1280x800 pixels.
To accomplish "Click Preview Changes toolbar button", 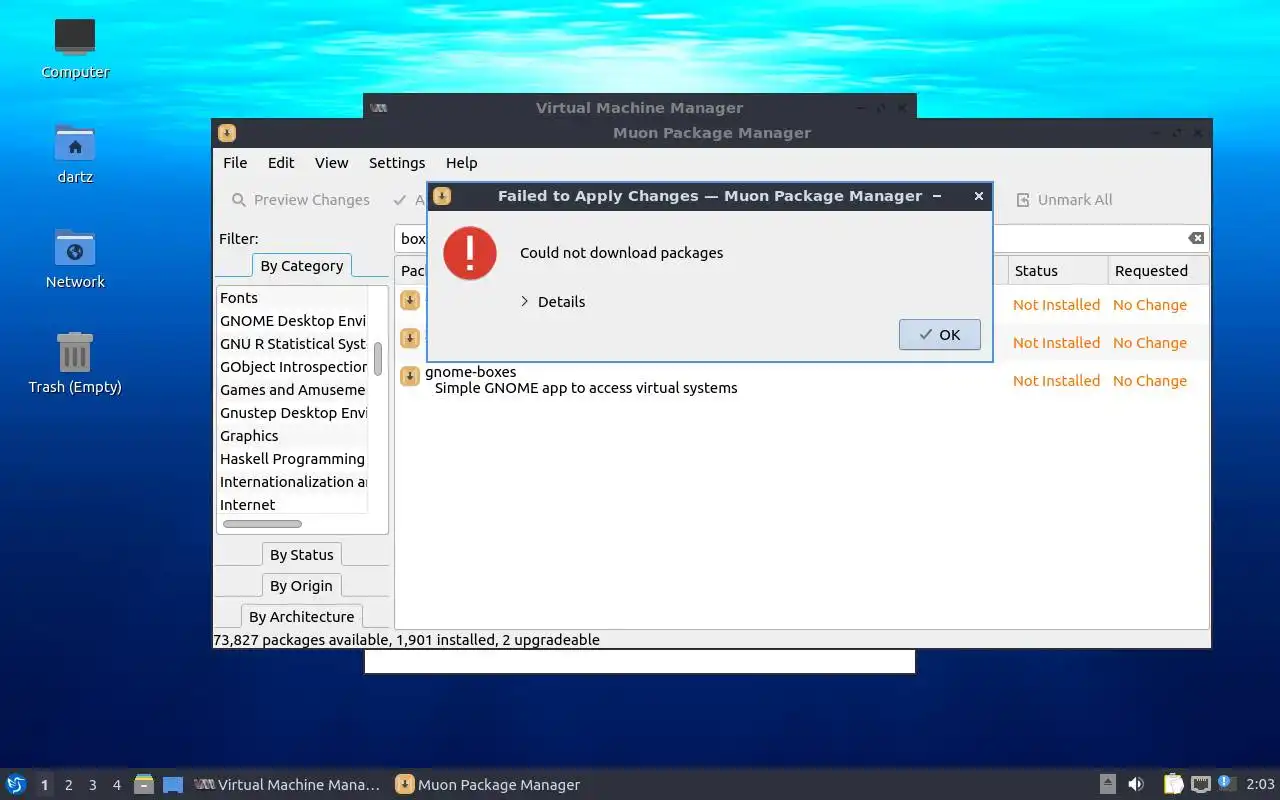I will pyautogui.click(x=301, y=200).
